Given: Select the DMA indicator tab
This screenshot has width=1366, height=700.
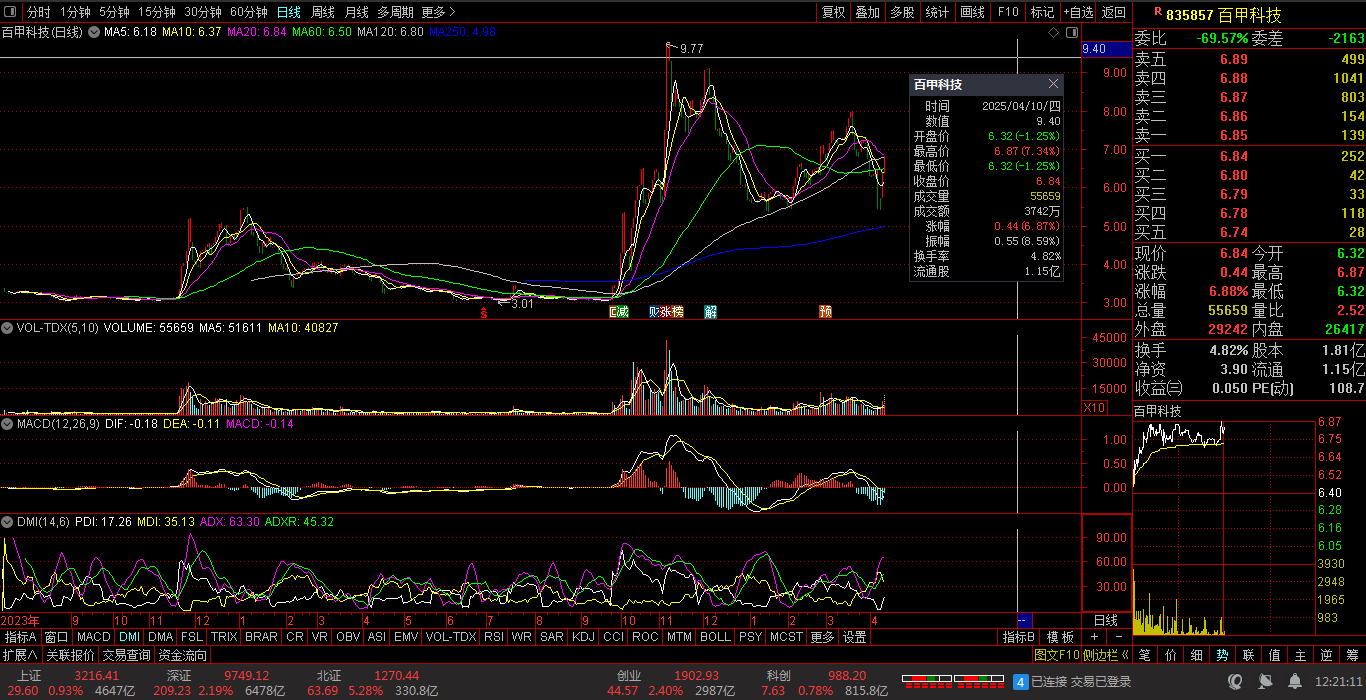Looking at the screenshot, I should coord(161,637).
